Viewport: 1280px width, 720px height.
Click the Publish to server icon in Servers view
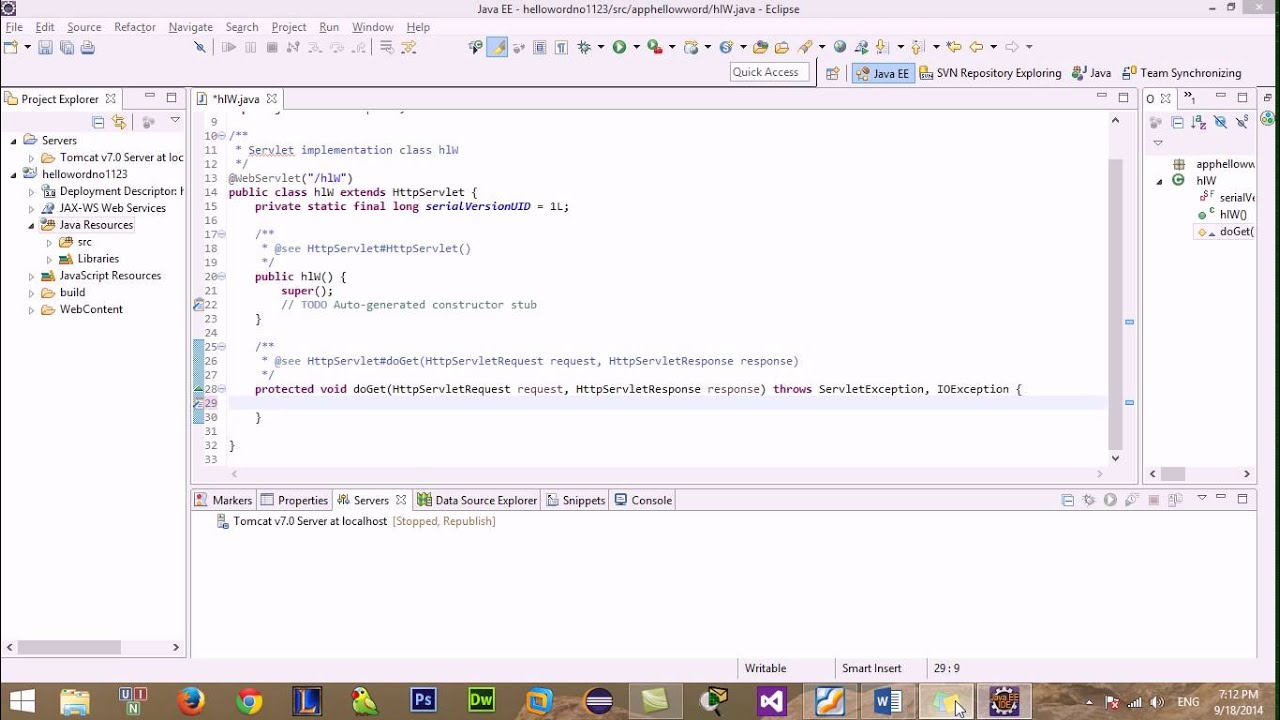1175,500
